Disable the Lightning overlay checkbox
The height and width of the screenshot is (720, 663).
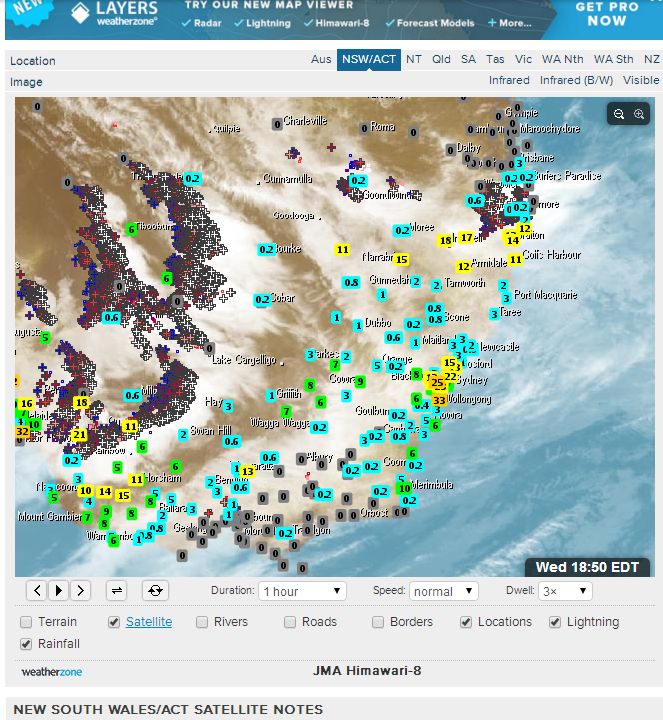point(555,622)
